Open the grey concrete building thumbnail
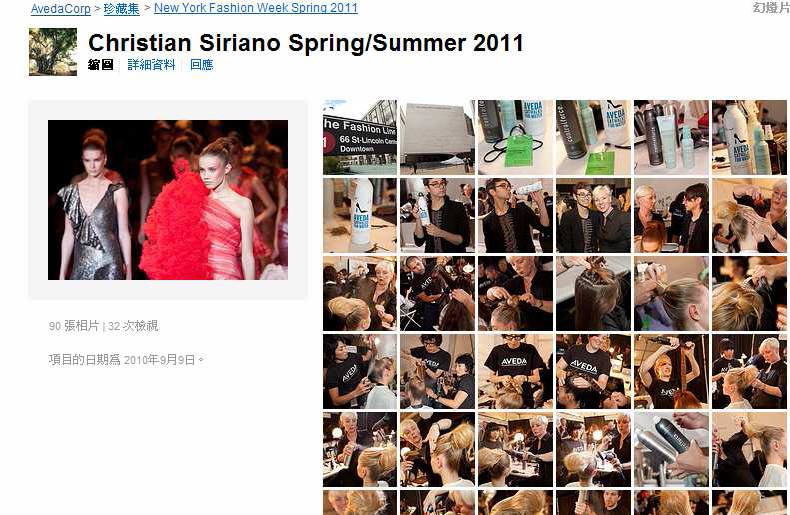 pos(437,138)
